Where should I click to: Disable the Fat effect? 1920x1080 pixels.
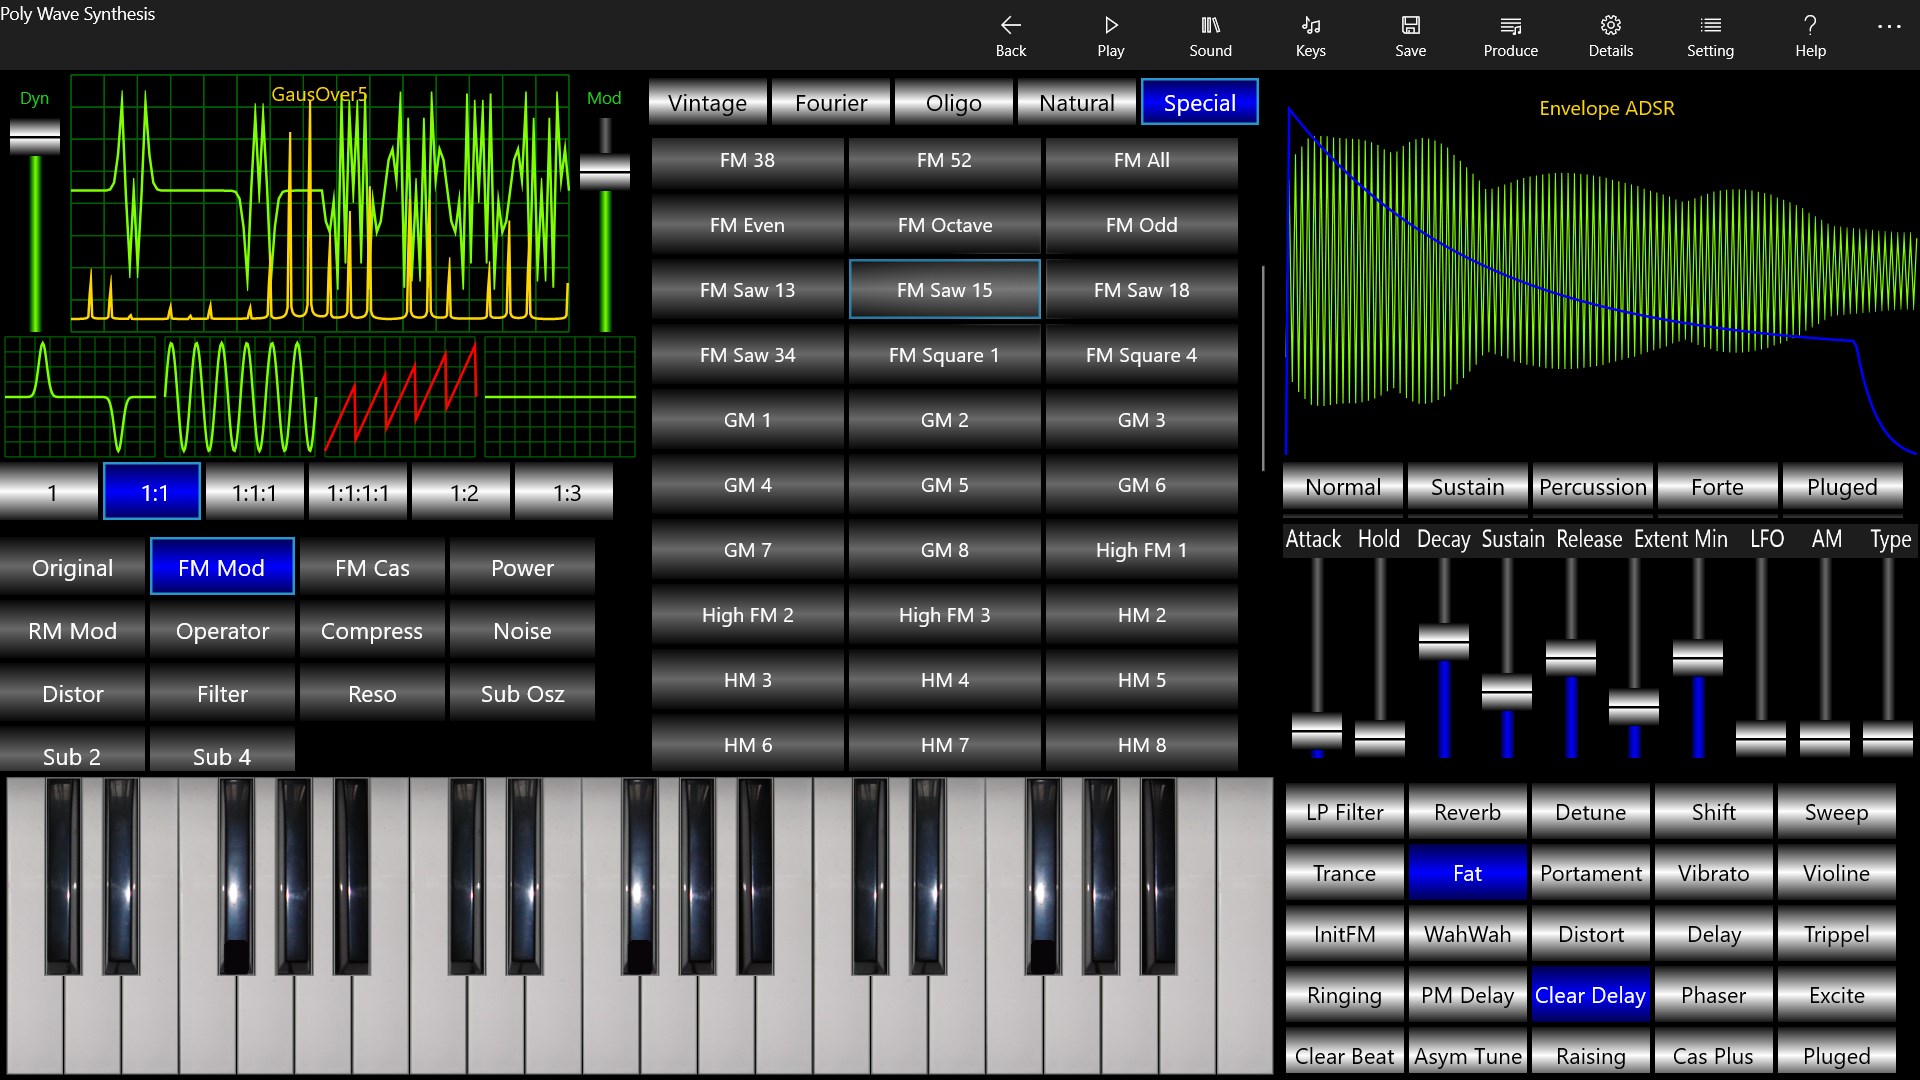tap(1467, 872)
